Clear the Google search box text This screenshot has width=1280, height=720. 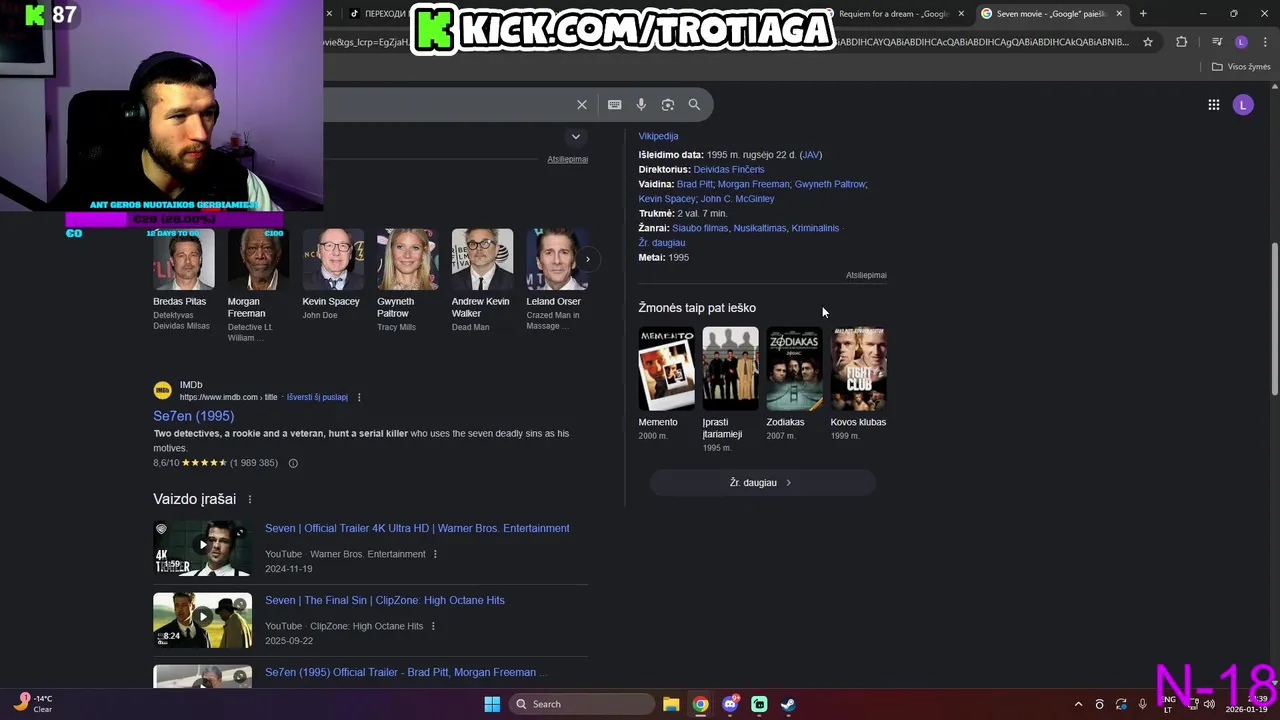click(582, 104)
